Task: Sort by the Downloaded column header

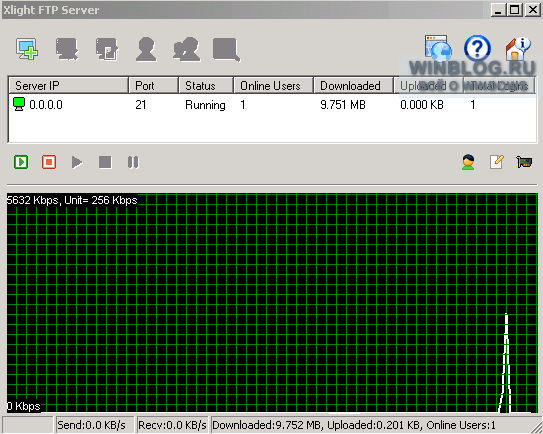Action: pyautogui.click(x=354, y=86)
